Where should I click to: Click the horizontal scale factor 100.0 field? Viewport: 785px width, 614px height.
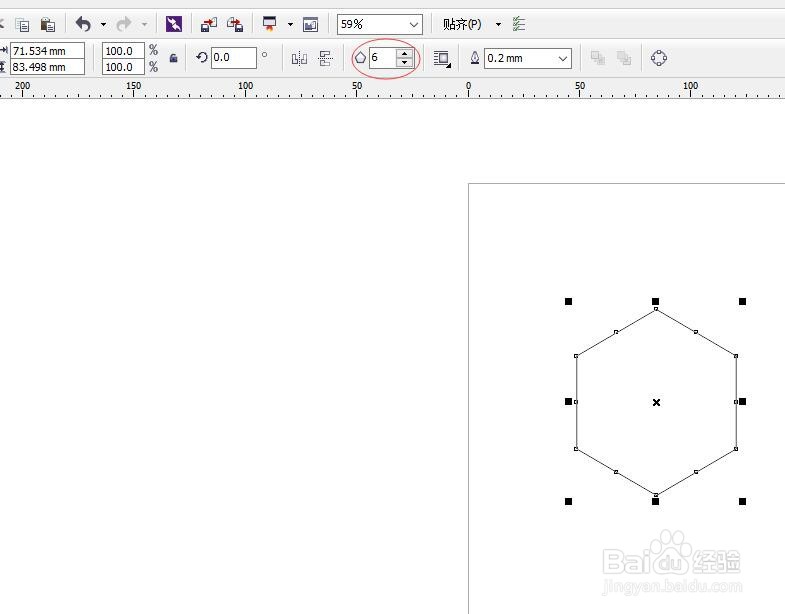(x=123, y=51)
